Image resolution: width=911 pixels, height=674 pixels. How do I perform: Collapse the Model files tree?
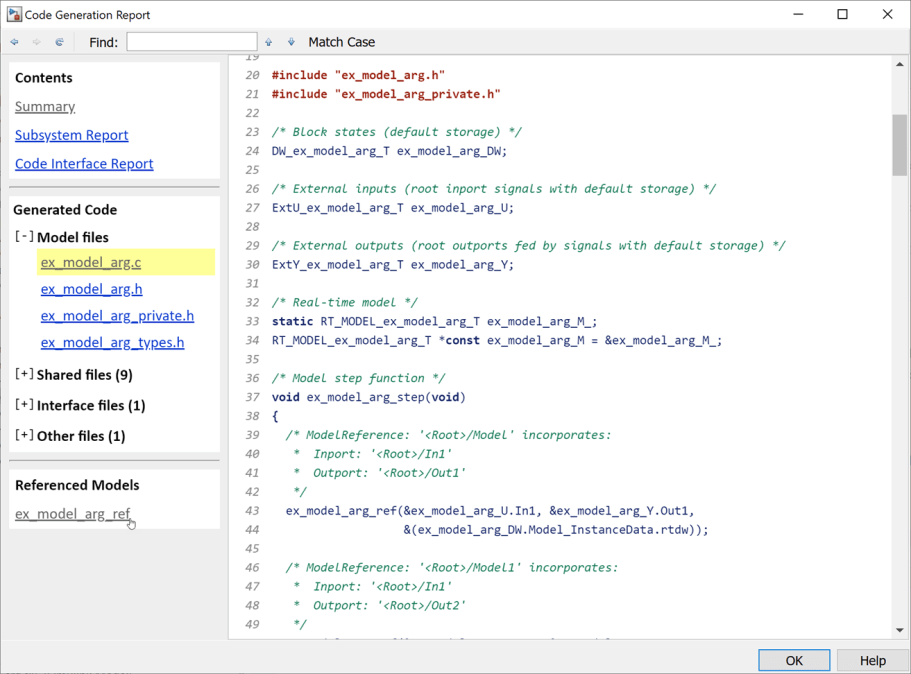[24, 237]
